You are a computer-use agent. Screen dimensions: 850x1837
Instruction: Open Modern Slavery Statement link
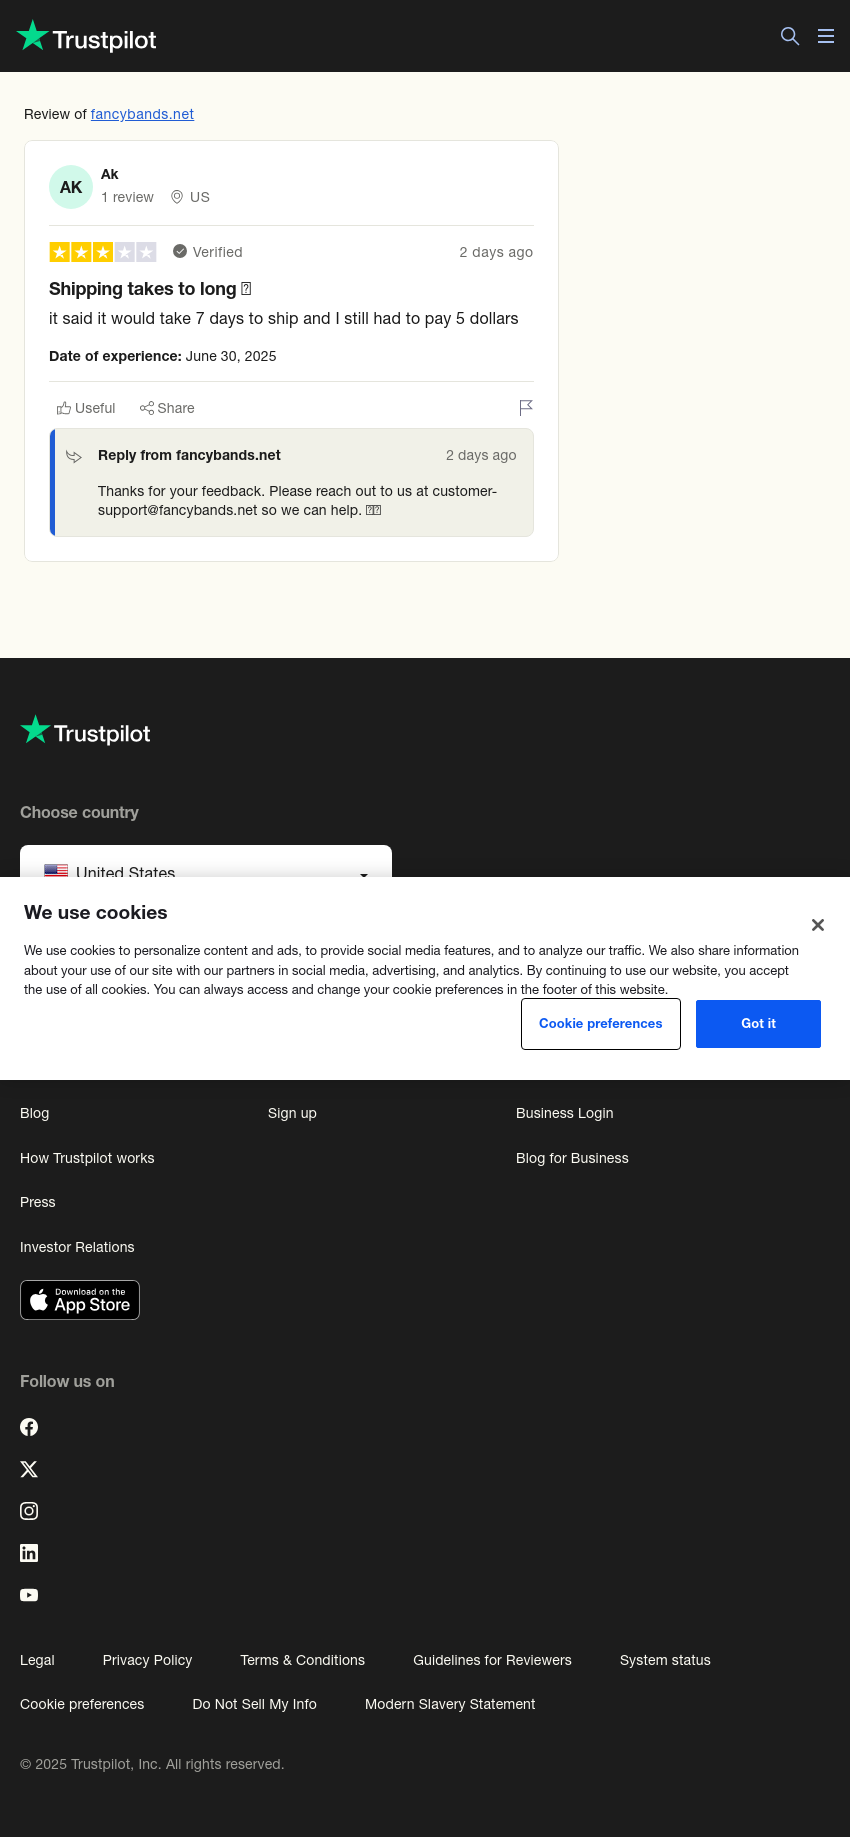(x=450, y=1704)
